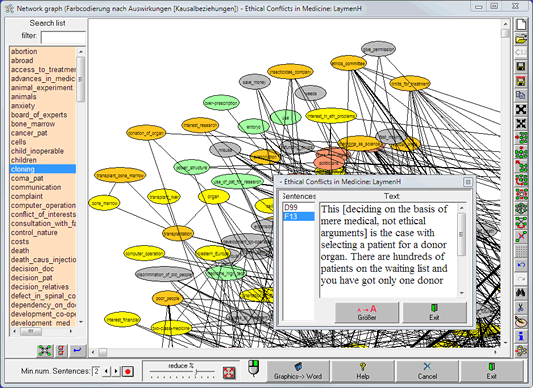Click the reduce % slider handle
Screen dimensions: 533x388
tap(196, 372)
